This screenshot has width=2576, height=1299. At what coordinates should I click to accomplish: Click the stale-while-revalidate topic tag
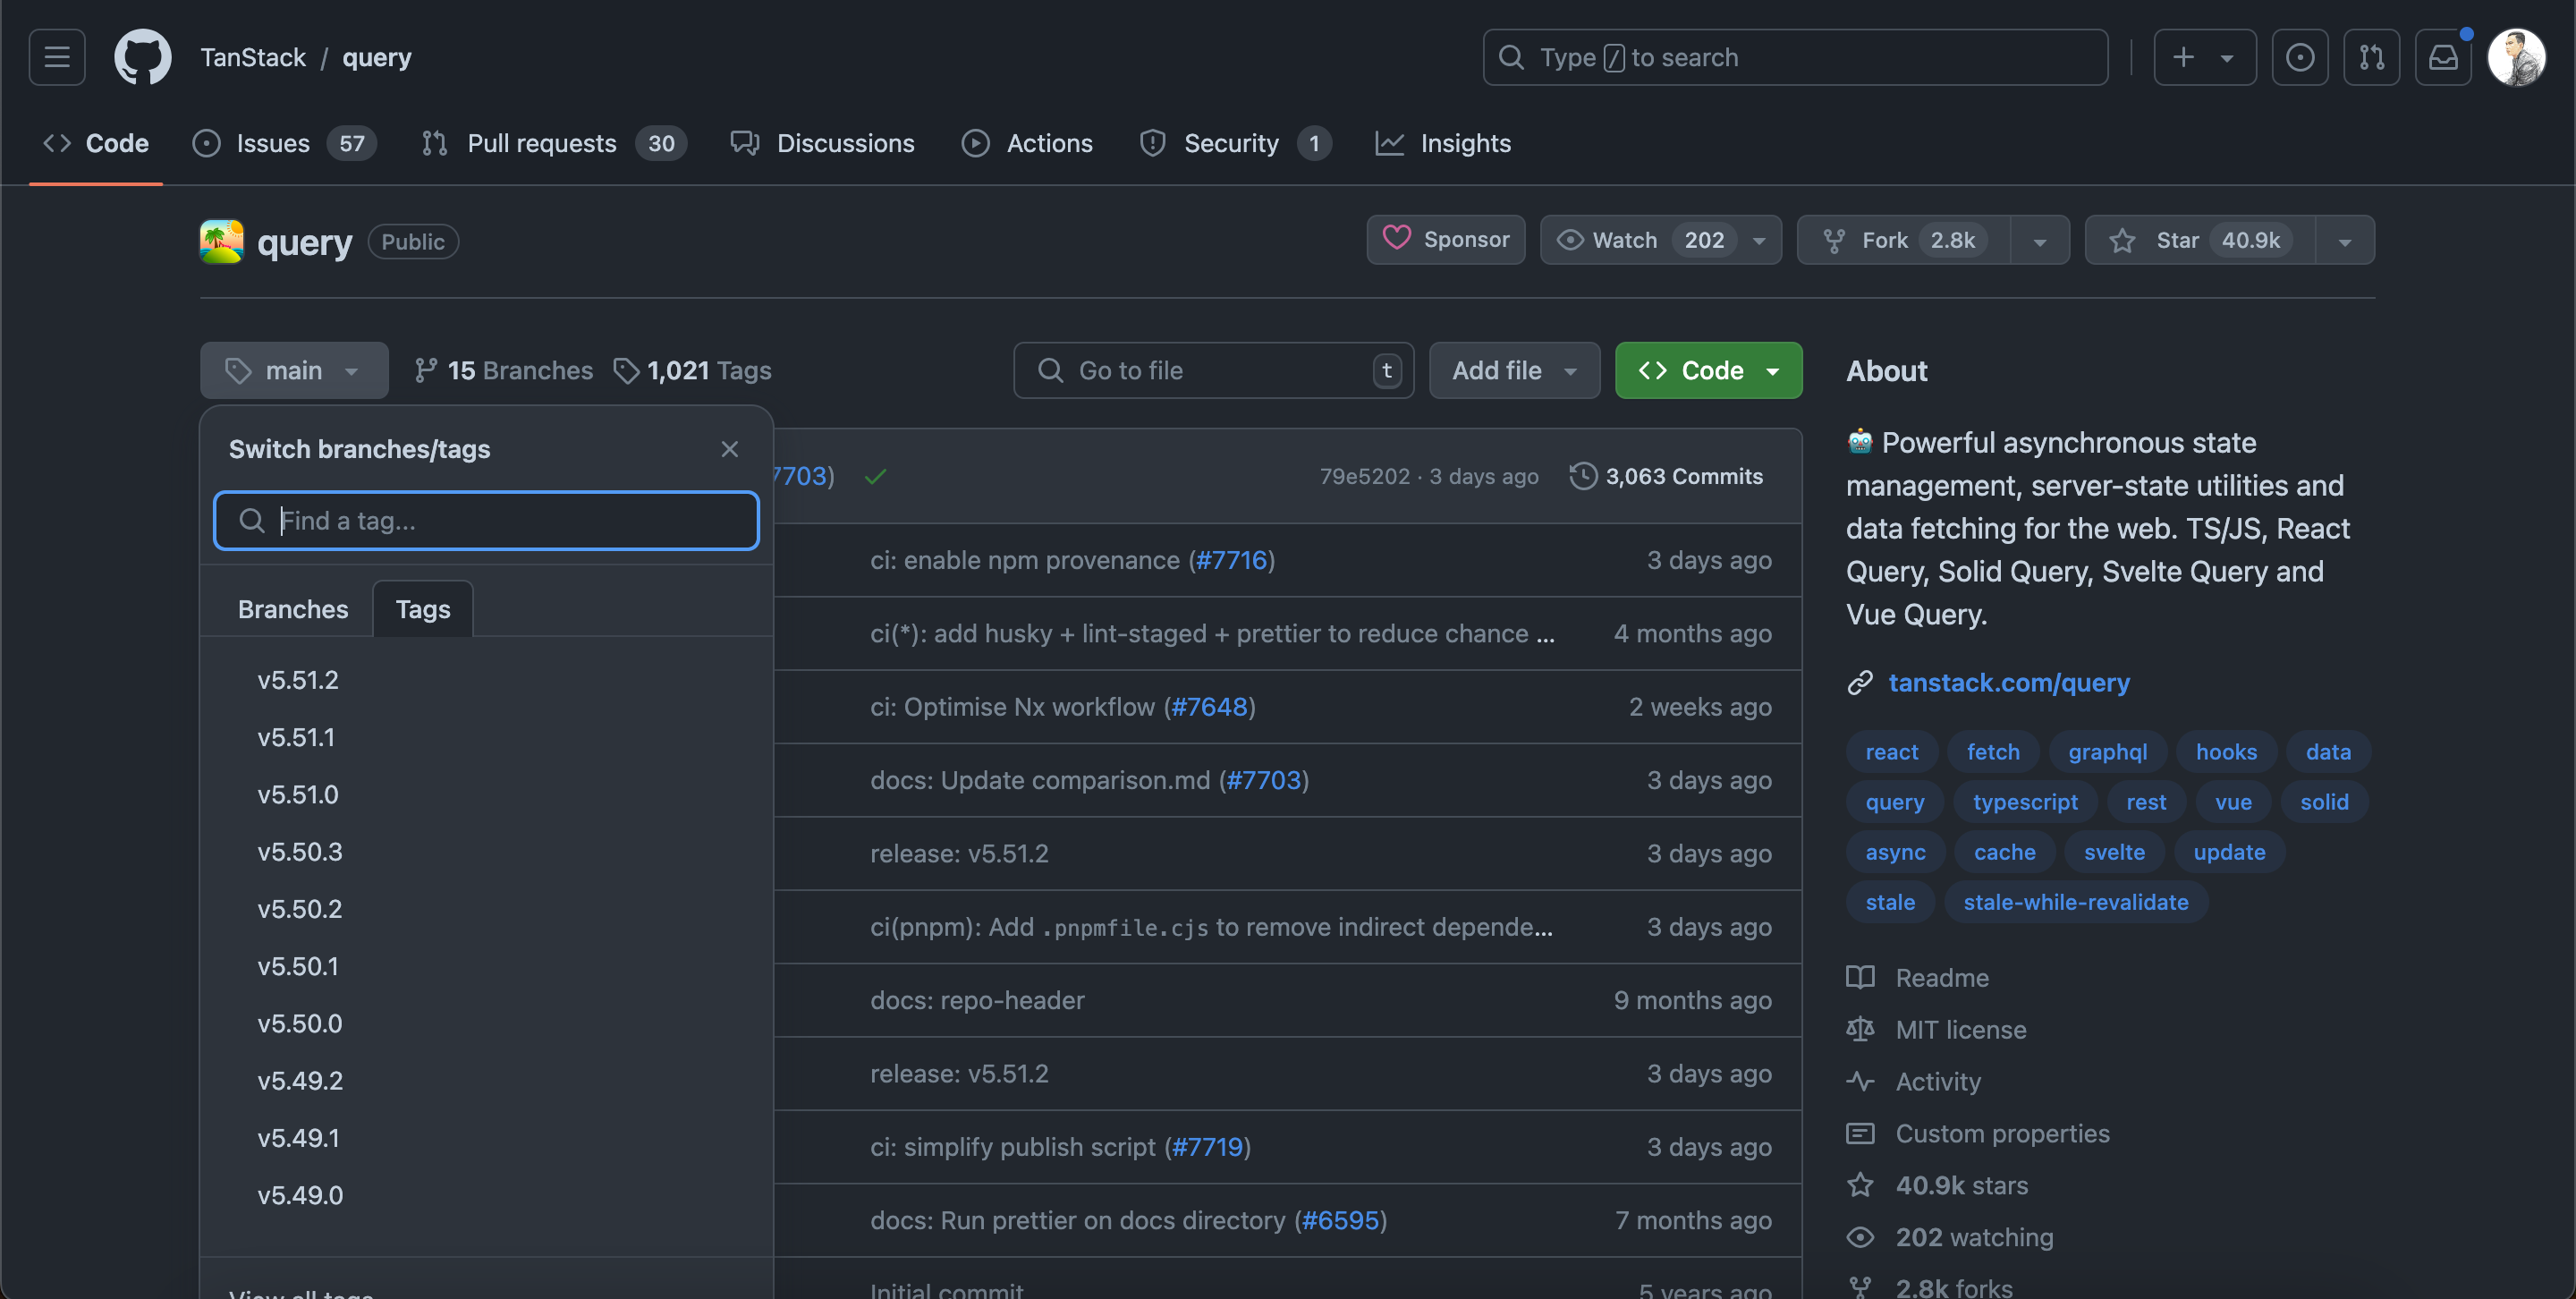2075,902
